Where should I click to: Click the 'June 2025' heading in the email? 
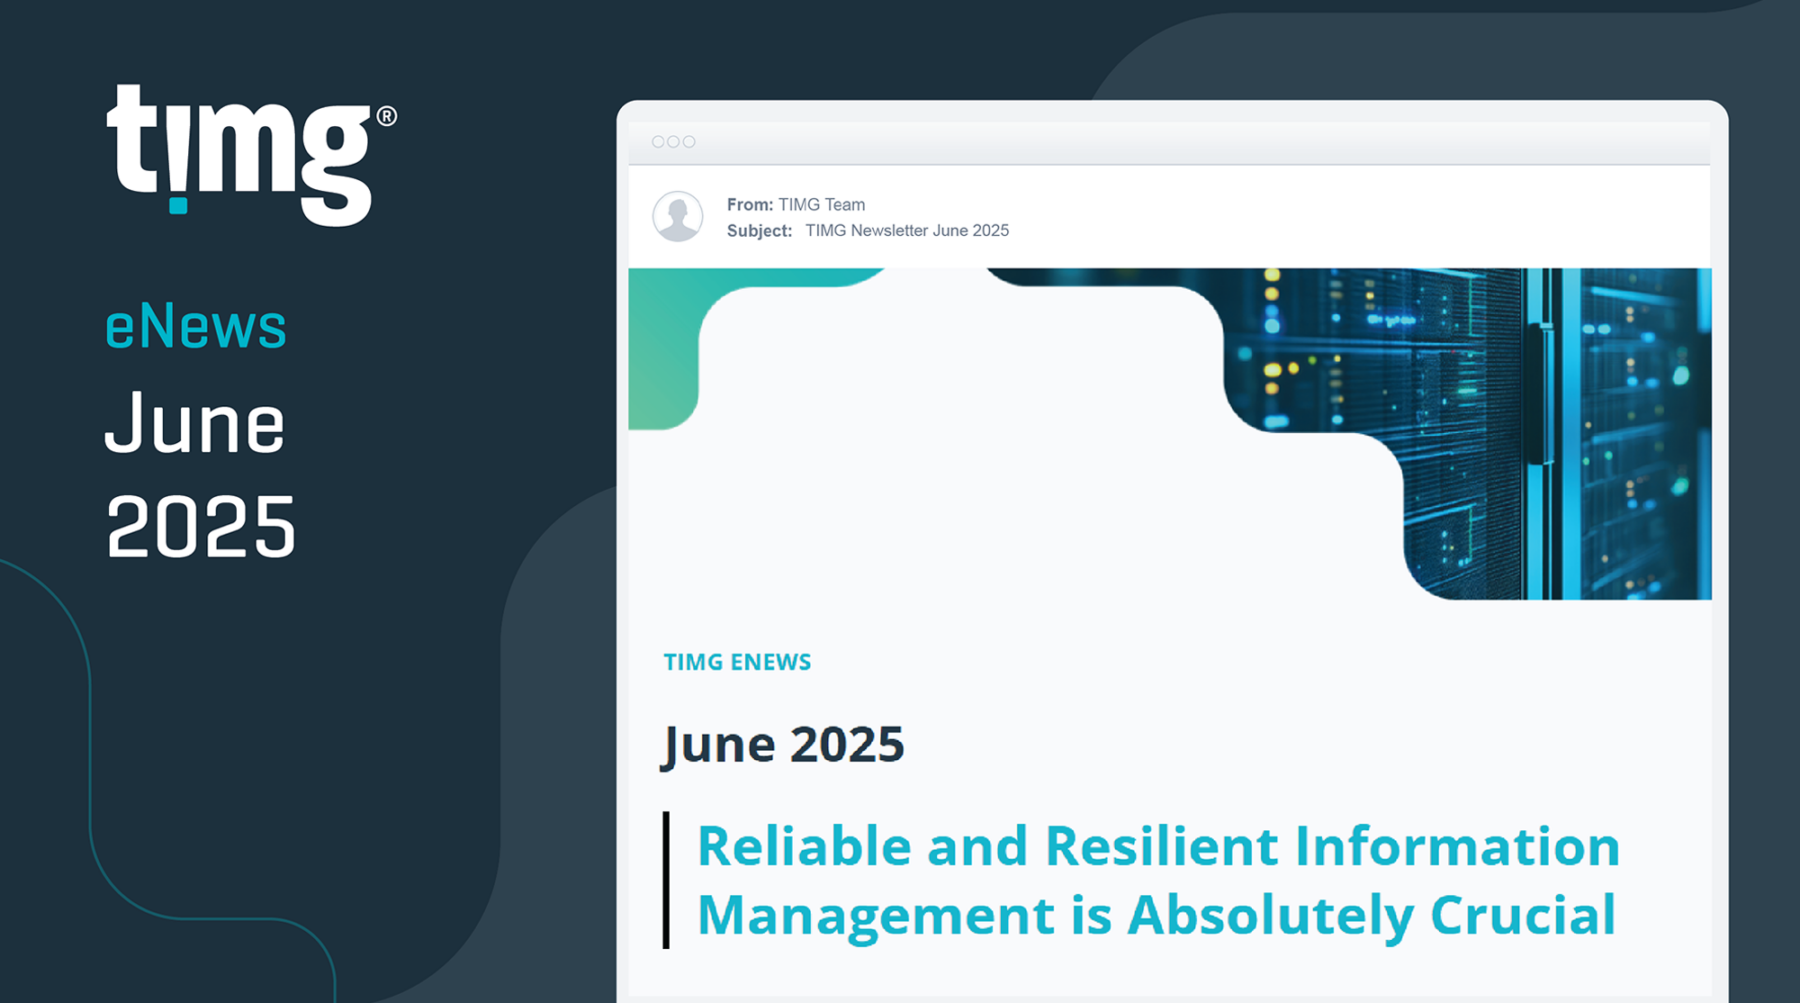tap(783, 745)
